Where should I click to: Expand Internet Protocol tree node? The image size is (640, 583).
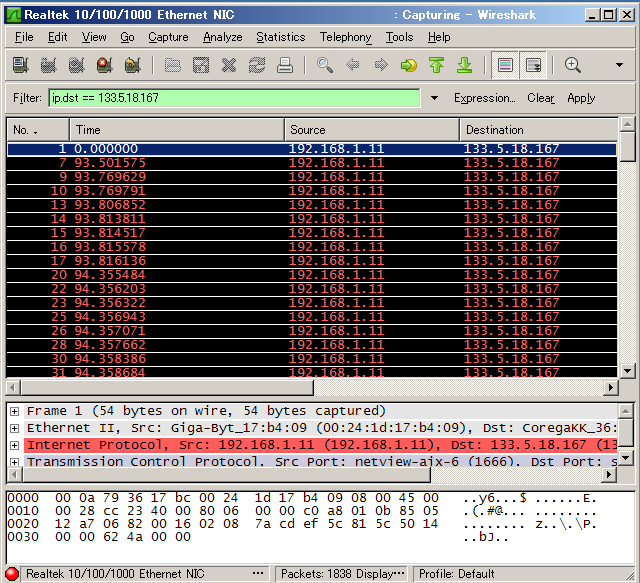click(x=14, y=445)
